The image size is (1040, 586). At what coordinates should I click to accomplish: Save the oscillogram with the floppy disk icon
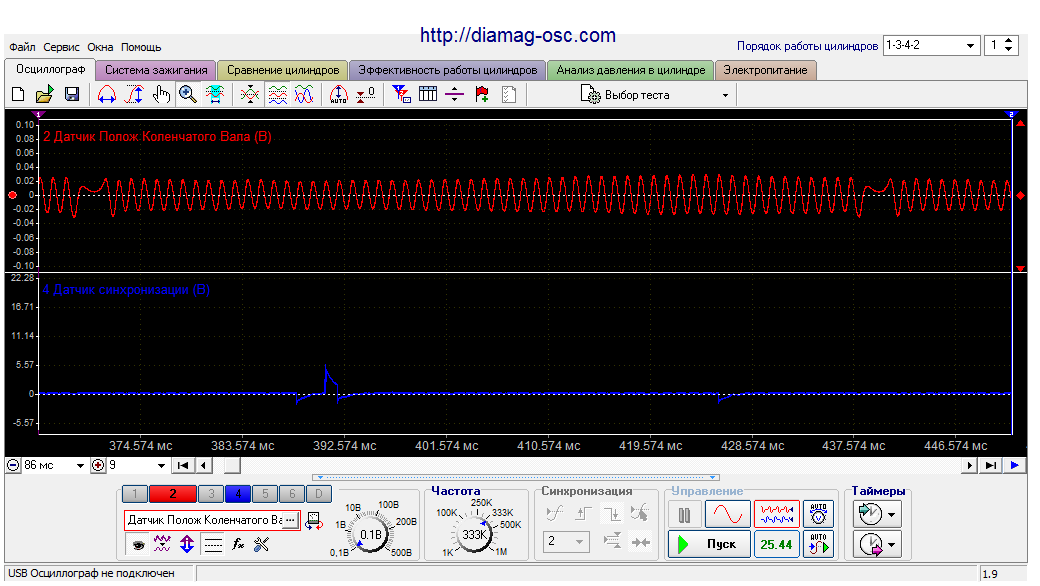click(72, 95)
